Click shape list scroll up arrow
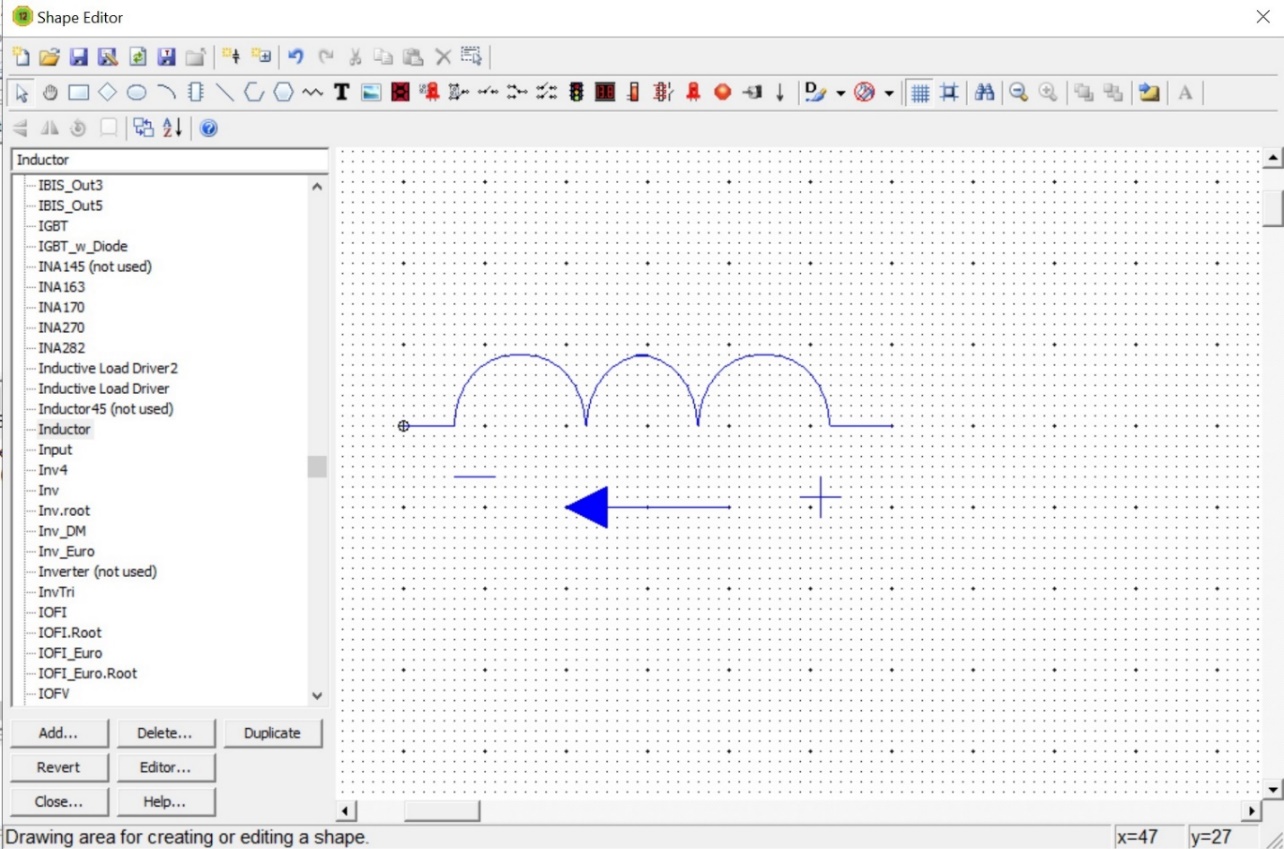The width and height of the screenshot is (1284, 849). (317, 186)
